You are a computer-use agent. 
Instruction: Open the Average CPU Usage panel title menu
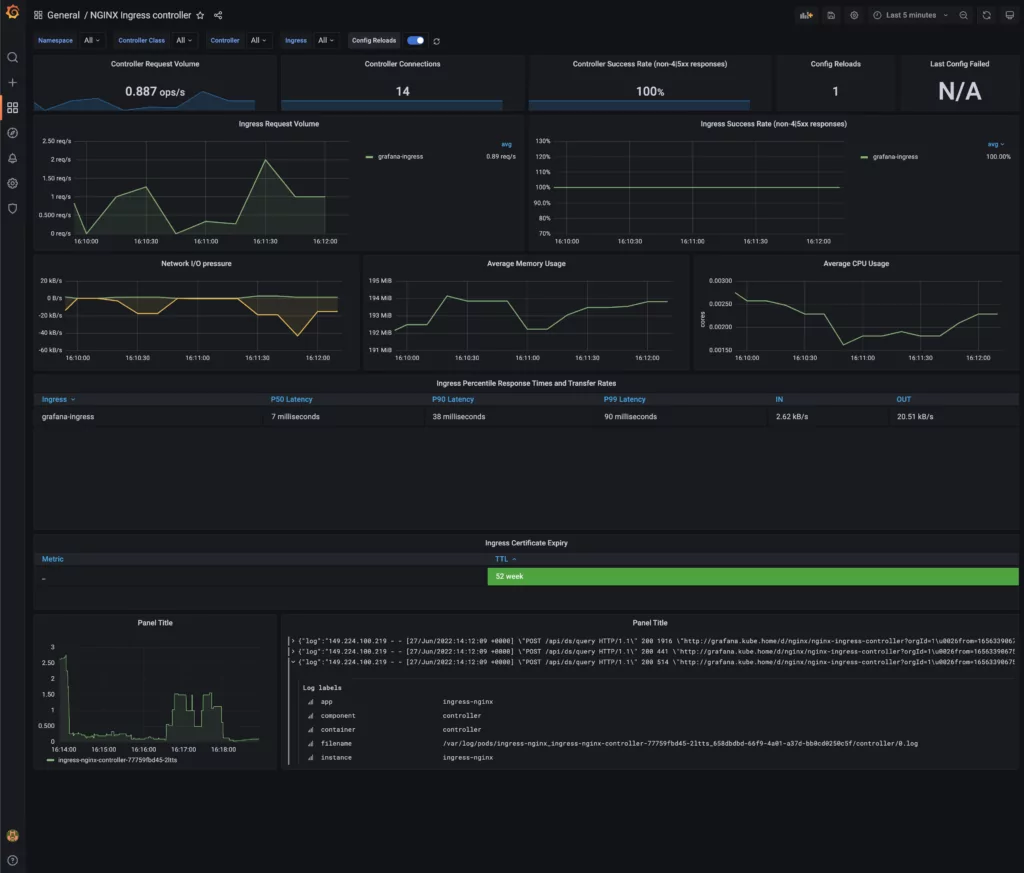click(856, 264)
